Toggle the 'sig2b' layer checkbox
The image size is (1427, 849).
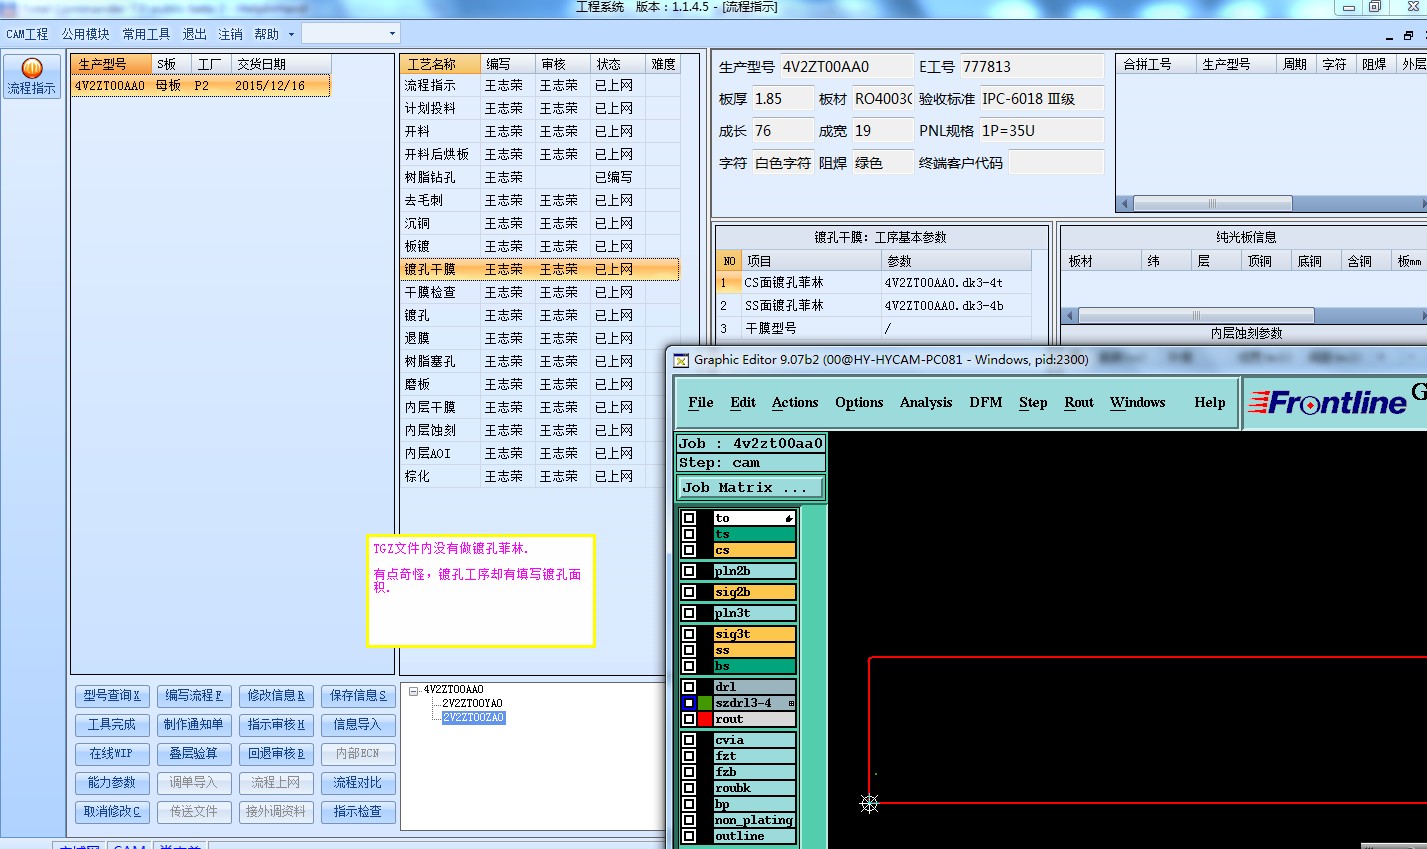(689, 592)
